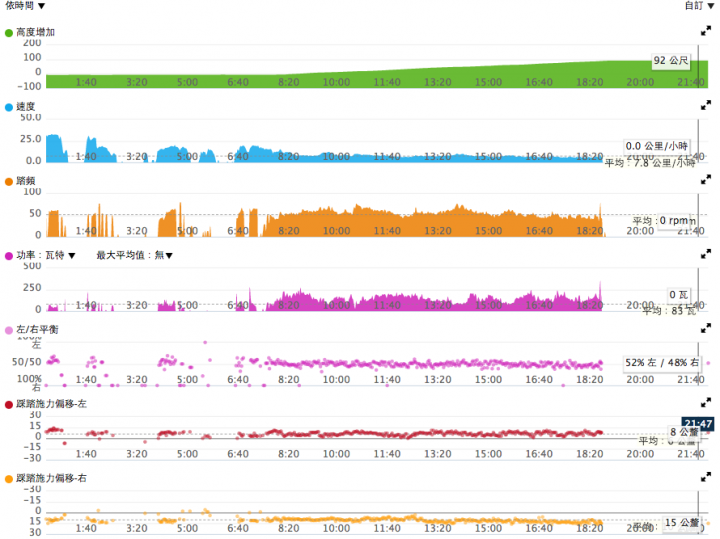Click 10:00 on the elevation chart axis
This screenshot has height=539, width=720.
click(x=336, y=82)
